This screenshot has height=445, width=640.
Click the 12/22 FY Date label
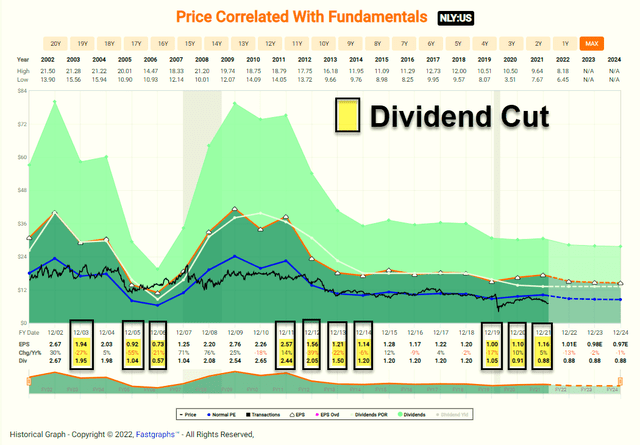pyautogui.click(x=569, y=333)
